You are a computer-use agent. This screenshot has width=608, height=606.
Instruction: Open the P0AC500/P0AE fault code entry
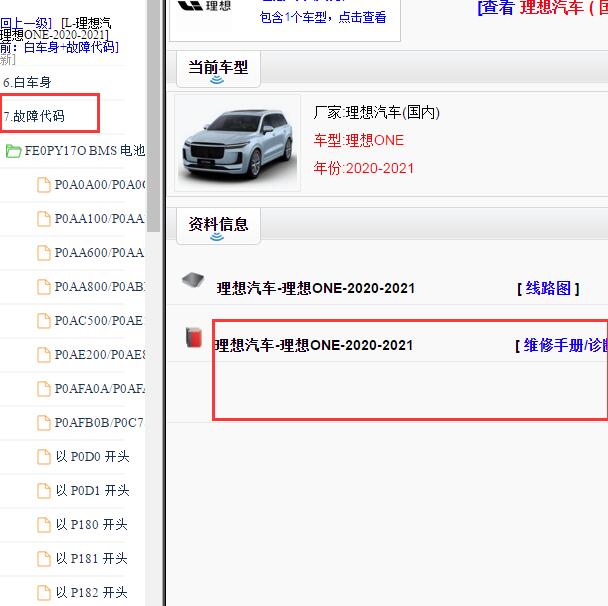[99, 321]
